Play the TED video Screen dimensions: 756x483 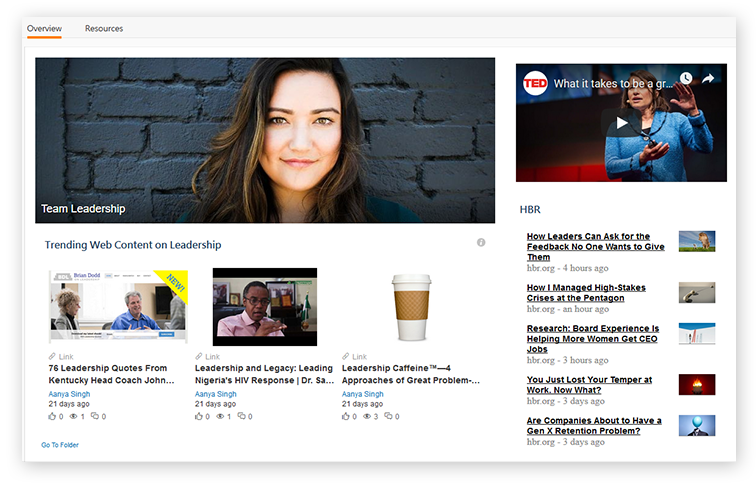click(x=621, y=123)
